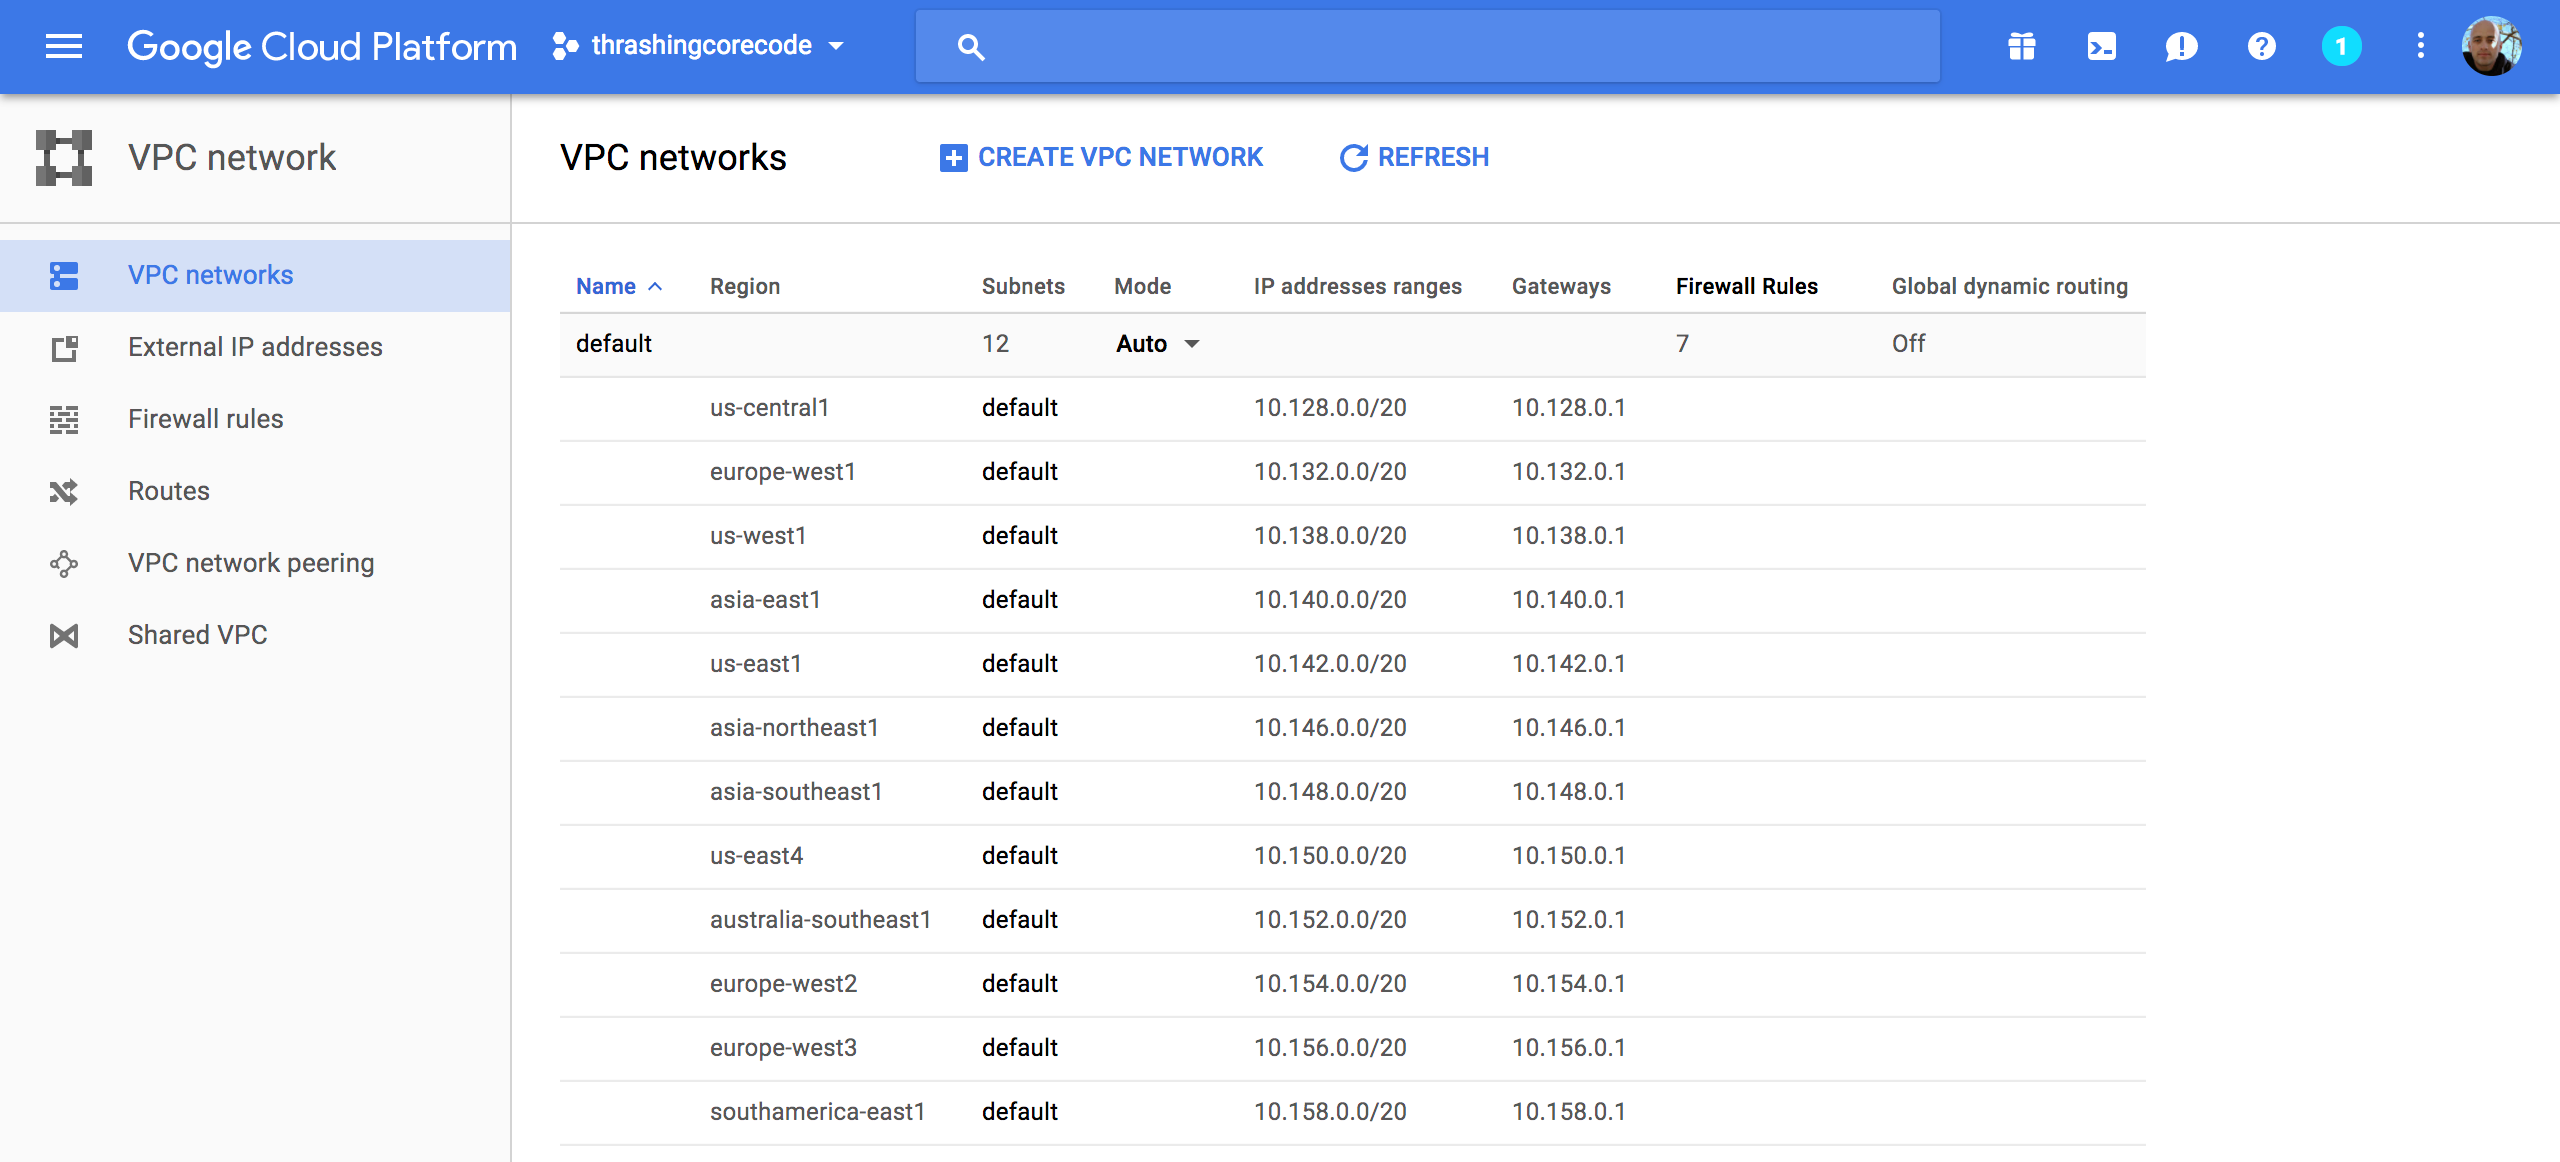Activate the Cloud Shell terminal icon
The image size is (2560, 1162).
2102,46
